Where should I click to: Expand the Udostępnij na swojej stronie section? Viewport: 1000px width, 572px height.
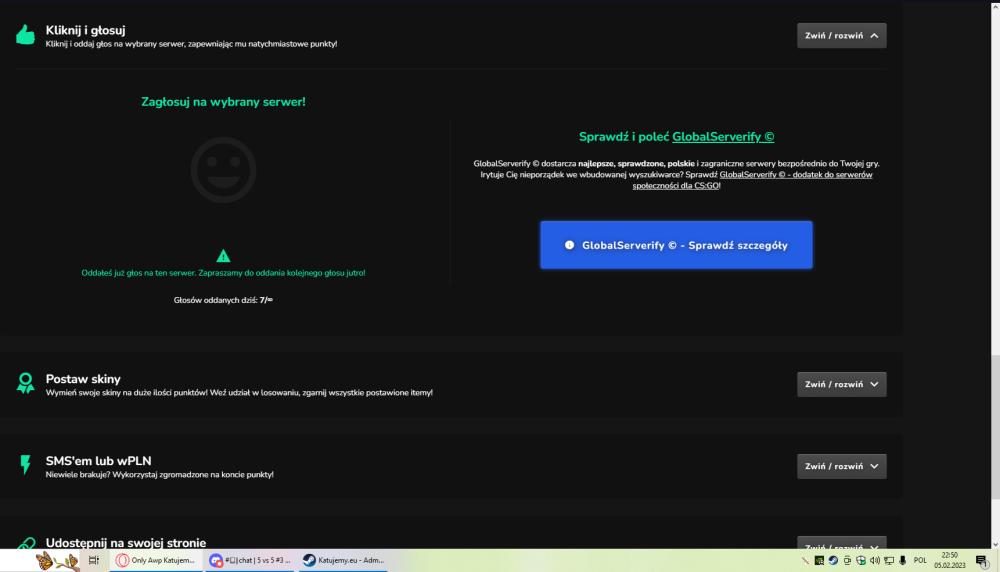click(841, 543)
